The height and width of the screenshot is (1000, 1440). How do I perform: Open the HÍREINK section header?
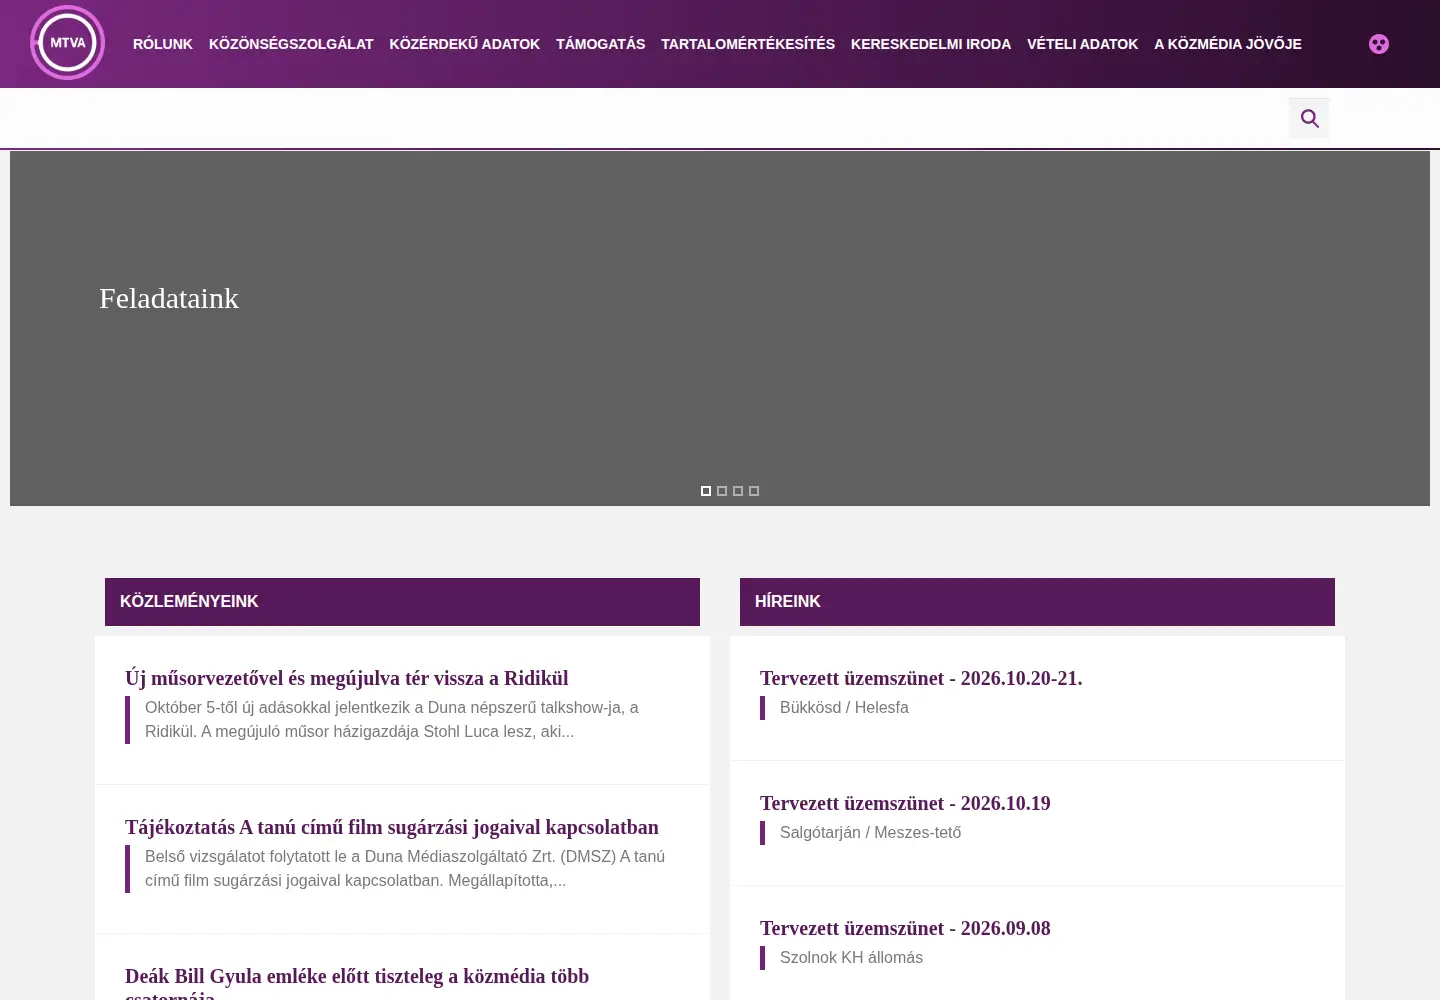click(1037, 602)
